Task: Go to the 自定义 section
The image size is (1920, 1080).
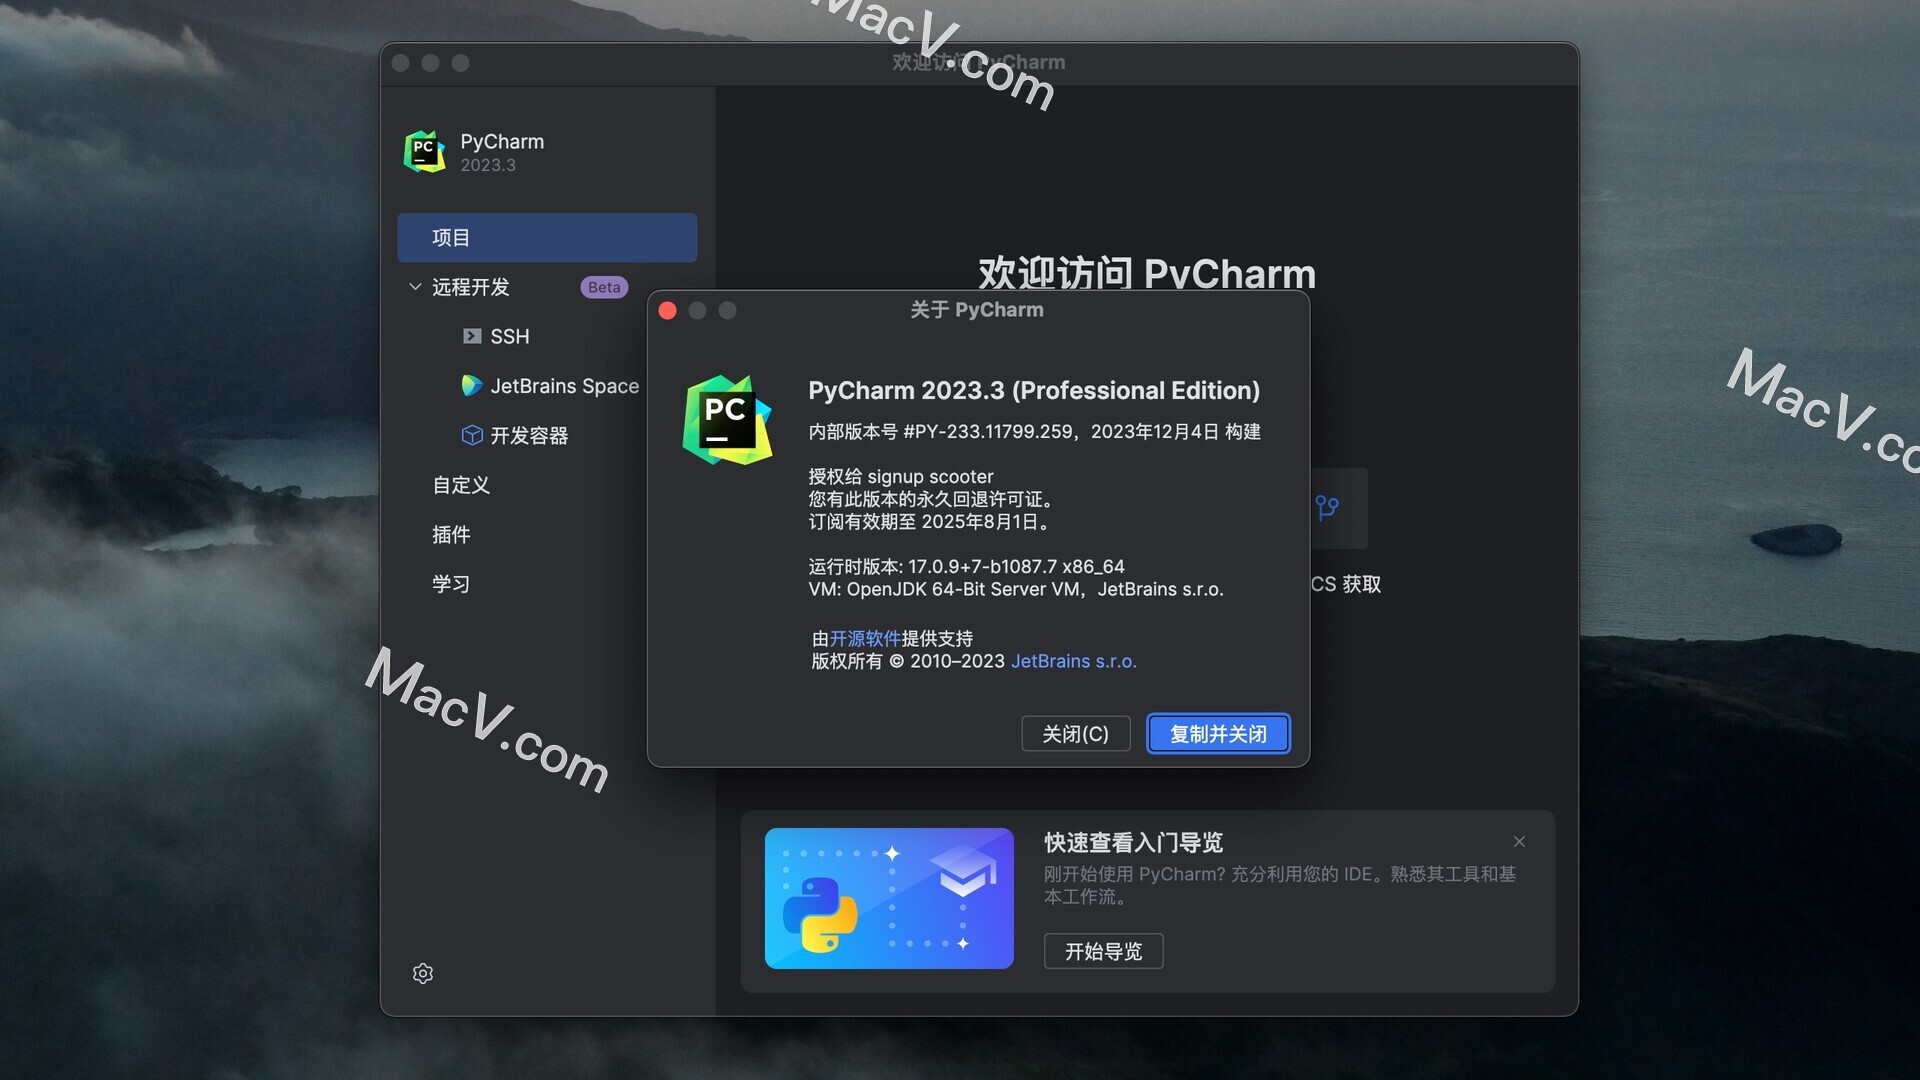Action: point(461,485)
